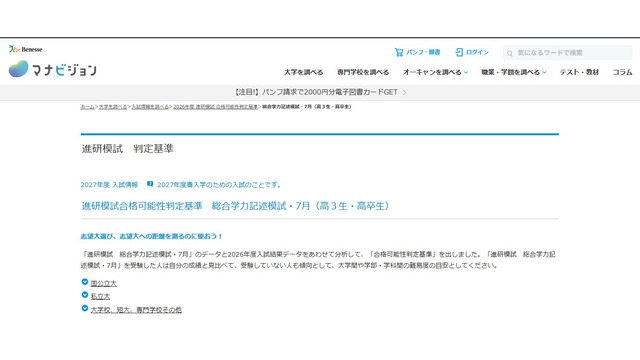Click the arrow icon beside 私立大
The width and height of the screenshot is (640, 360).
pos(85,295)
